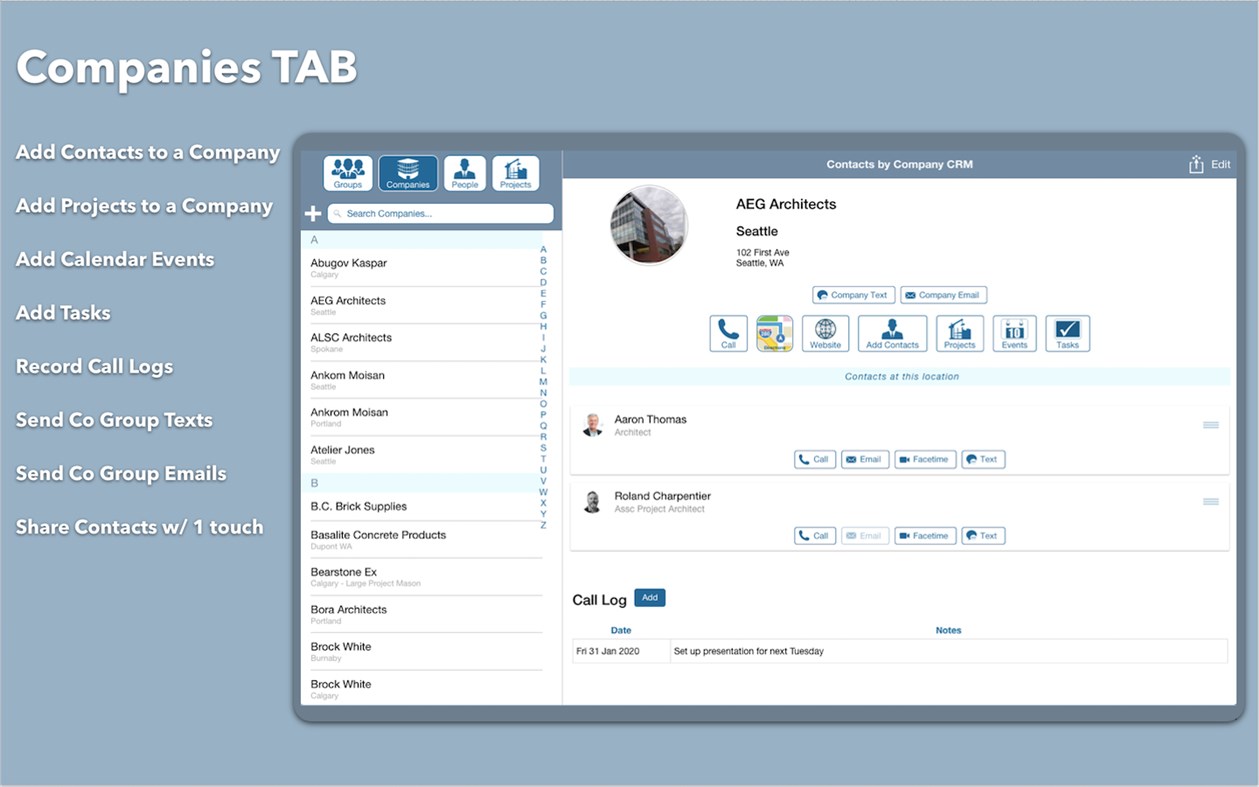This screenshot has width=1259, height=787.
Task: Facetime Roland Charpentier
Action: pyautogui.click(x=925, y=535)
